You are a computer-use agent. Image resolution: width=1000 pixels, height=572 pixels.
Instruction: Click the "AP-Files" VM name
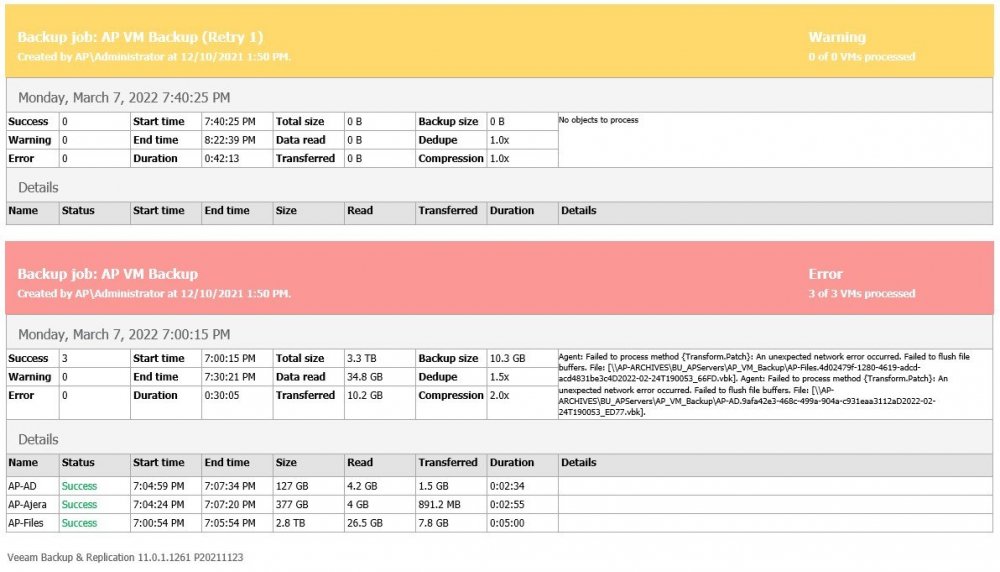26,523
